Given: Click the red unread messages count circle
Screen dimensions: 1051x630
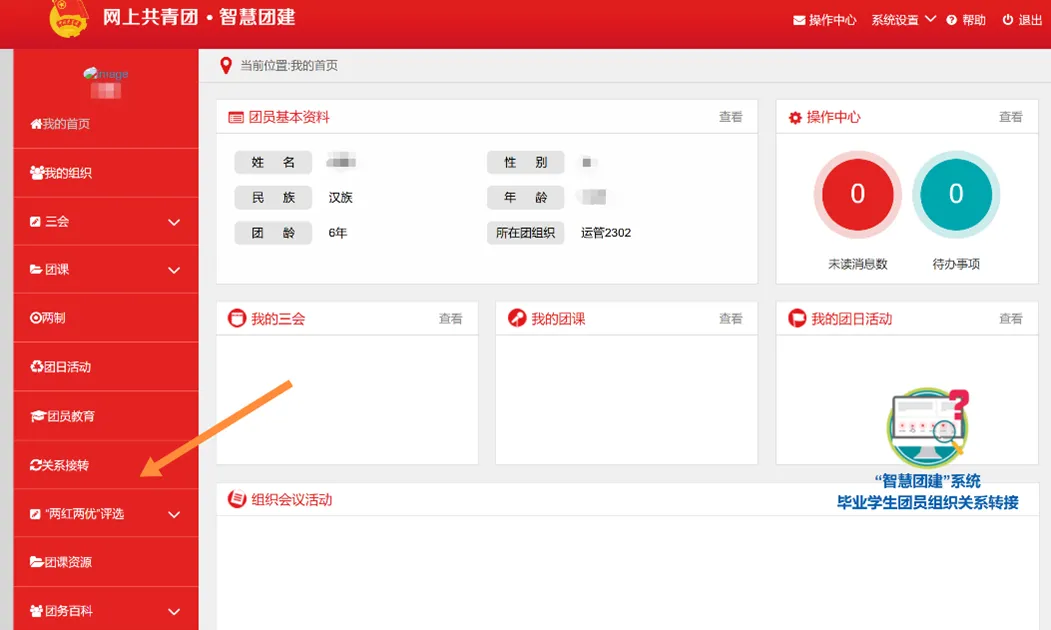Looking at the screenshot, I should pos(857,194).
